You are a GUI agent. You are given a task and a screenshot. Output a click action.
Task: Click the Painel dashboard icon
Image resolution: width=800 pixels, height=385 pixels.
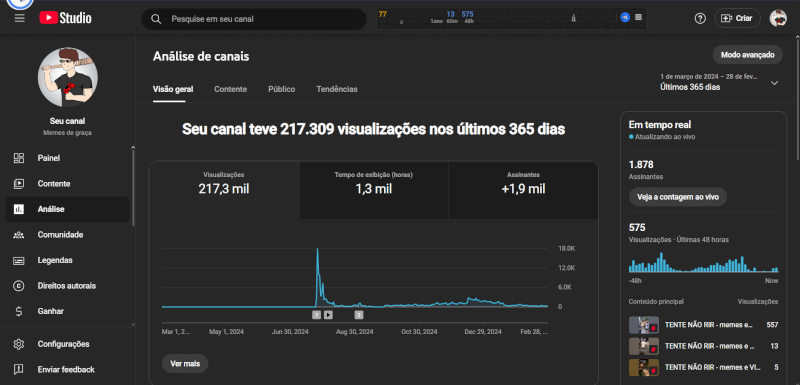click(19, 158)
